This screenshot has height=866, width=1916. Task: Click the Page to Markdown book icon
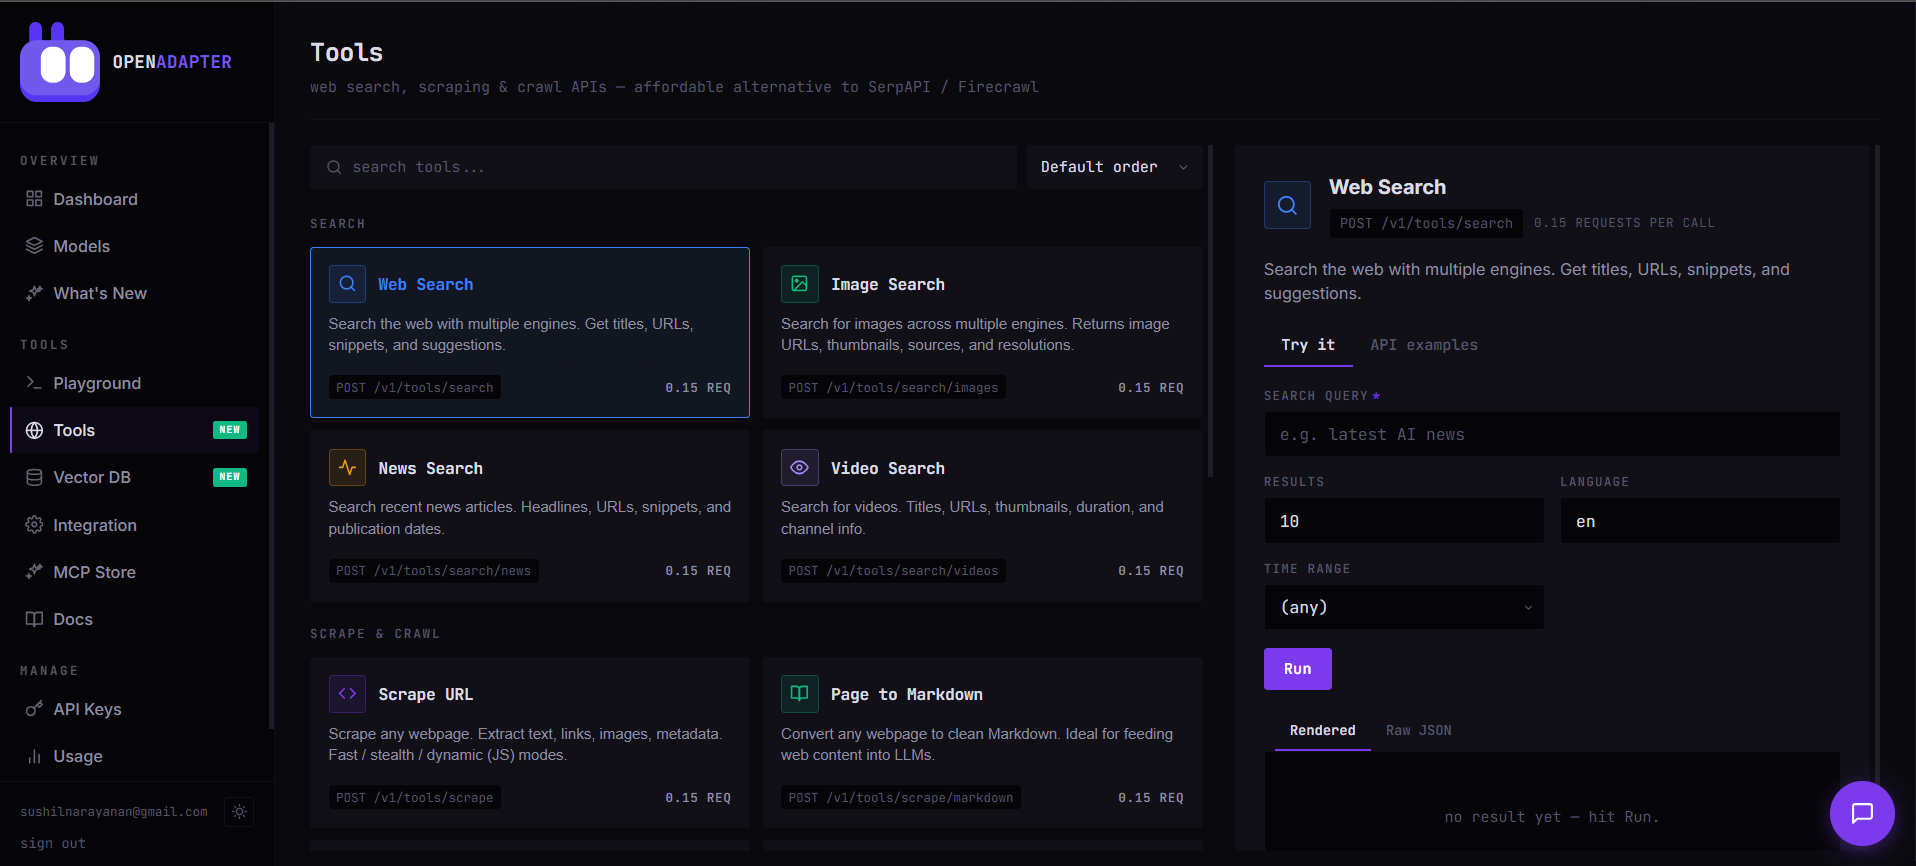800,694
